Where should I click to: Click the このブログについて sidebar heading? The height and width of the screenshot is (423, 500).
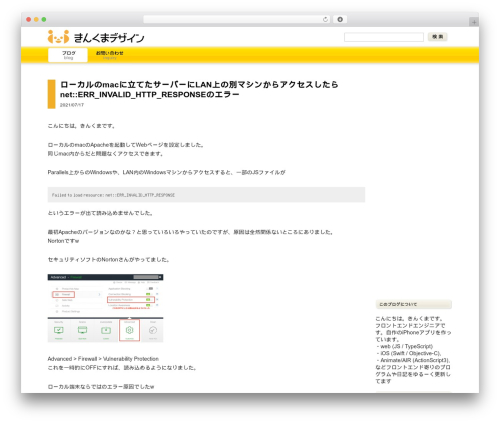pyautogui.click(x=413, y=304)
